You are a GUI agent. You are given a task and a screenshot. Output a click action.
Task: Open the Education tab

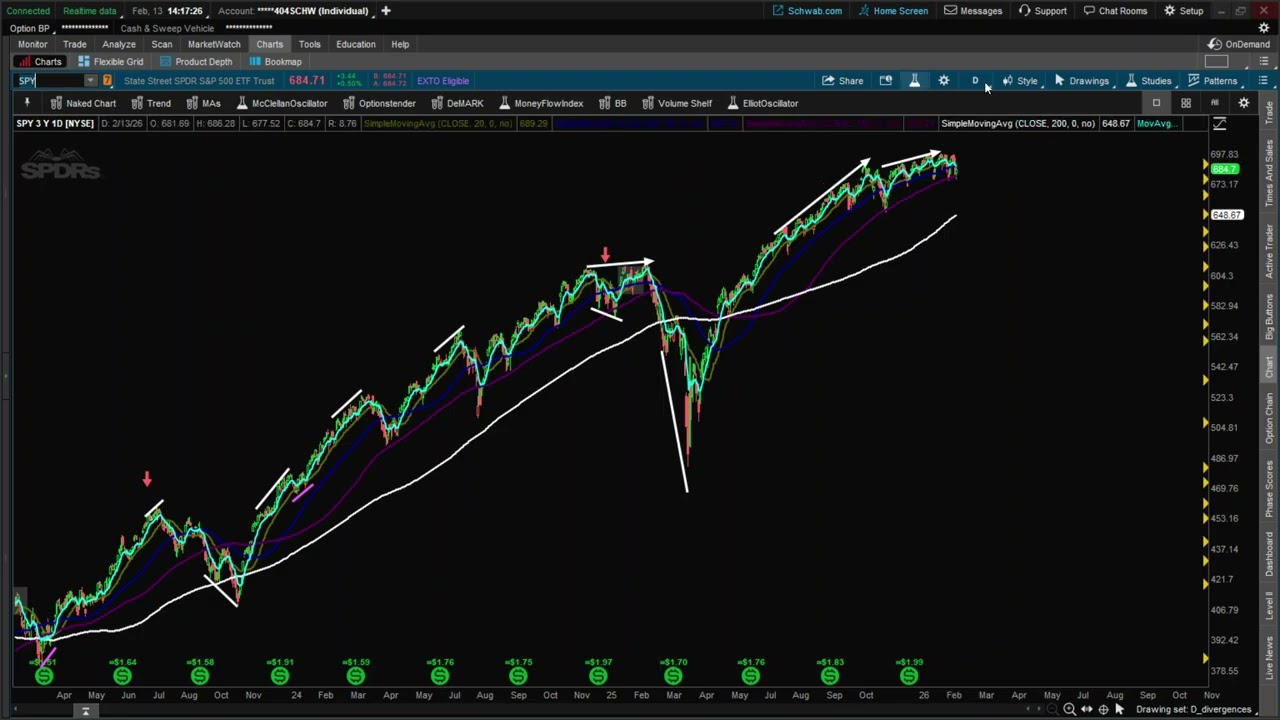(x=355, y=44)
